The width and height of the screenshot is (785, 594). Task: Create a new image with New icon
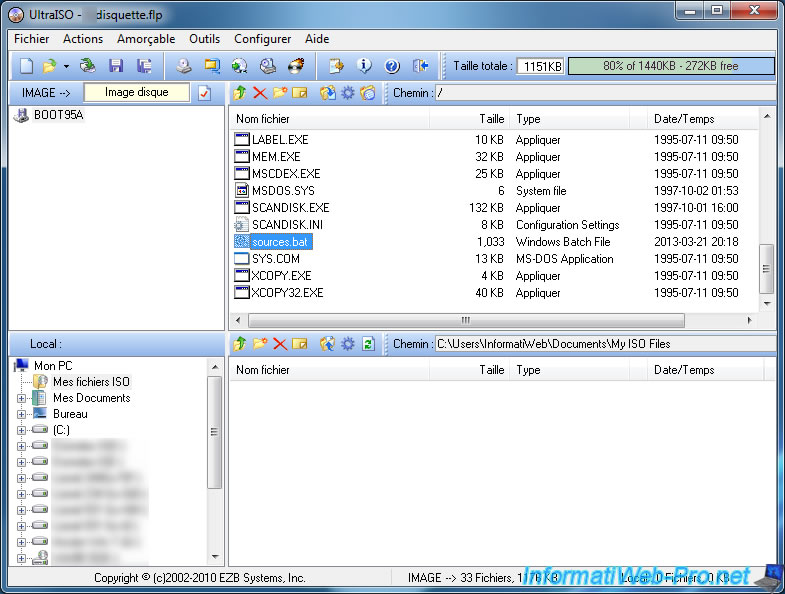[x=26, y=66]
